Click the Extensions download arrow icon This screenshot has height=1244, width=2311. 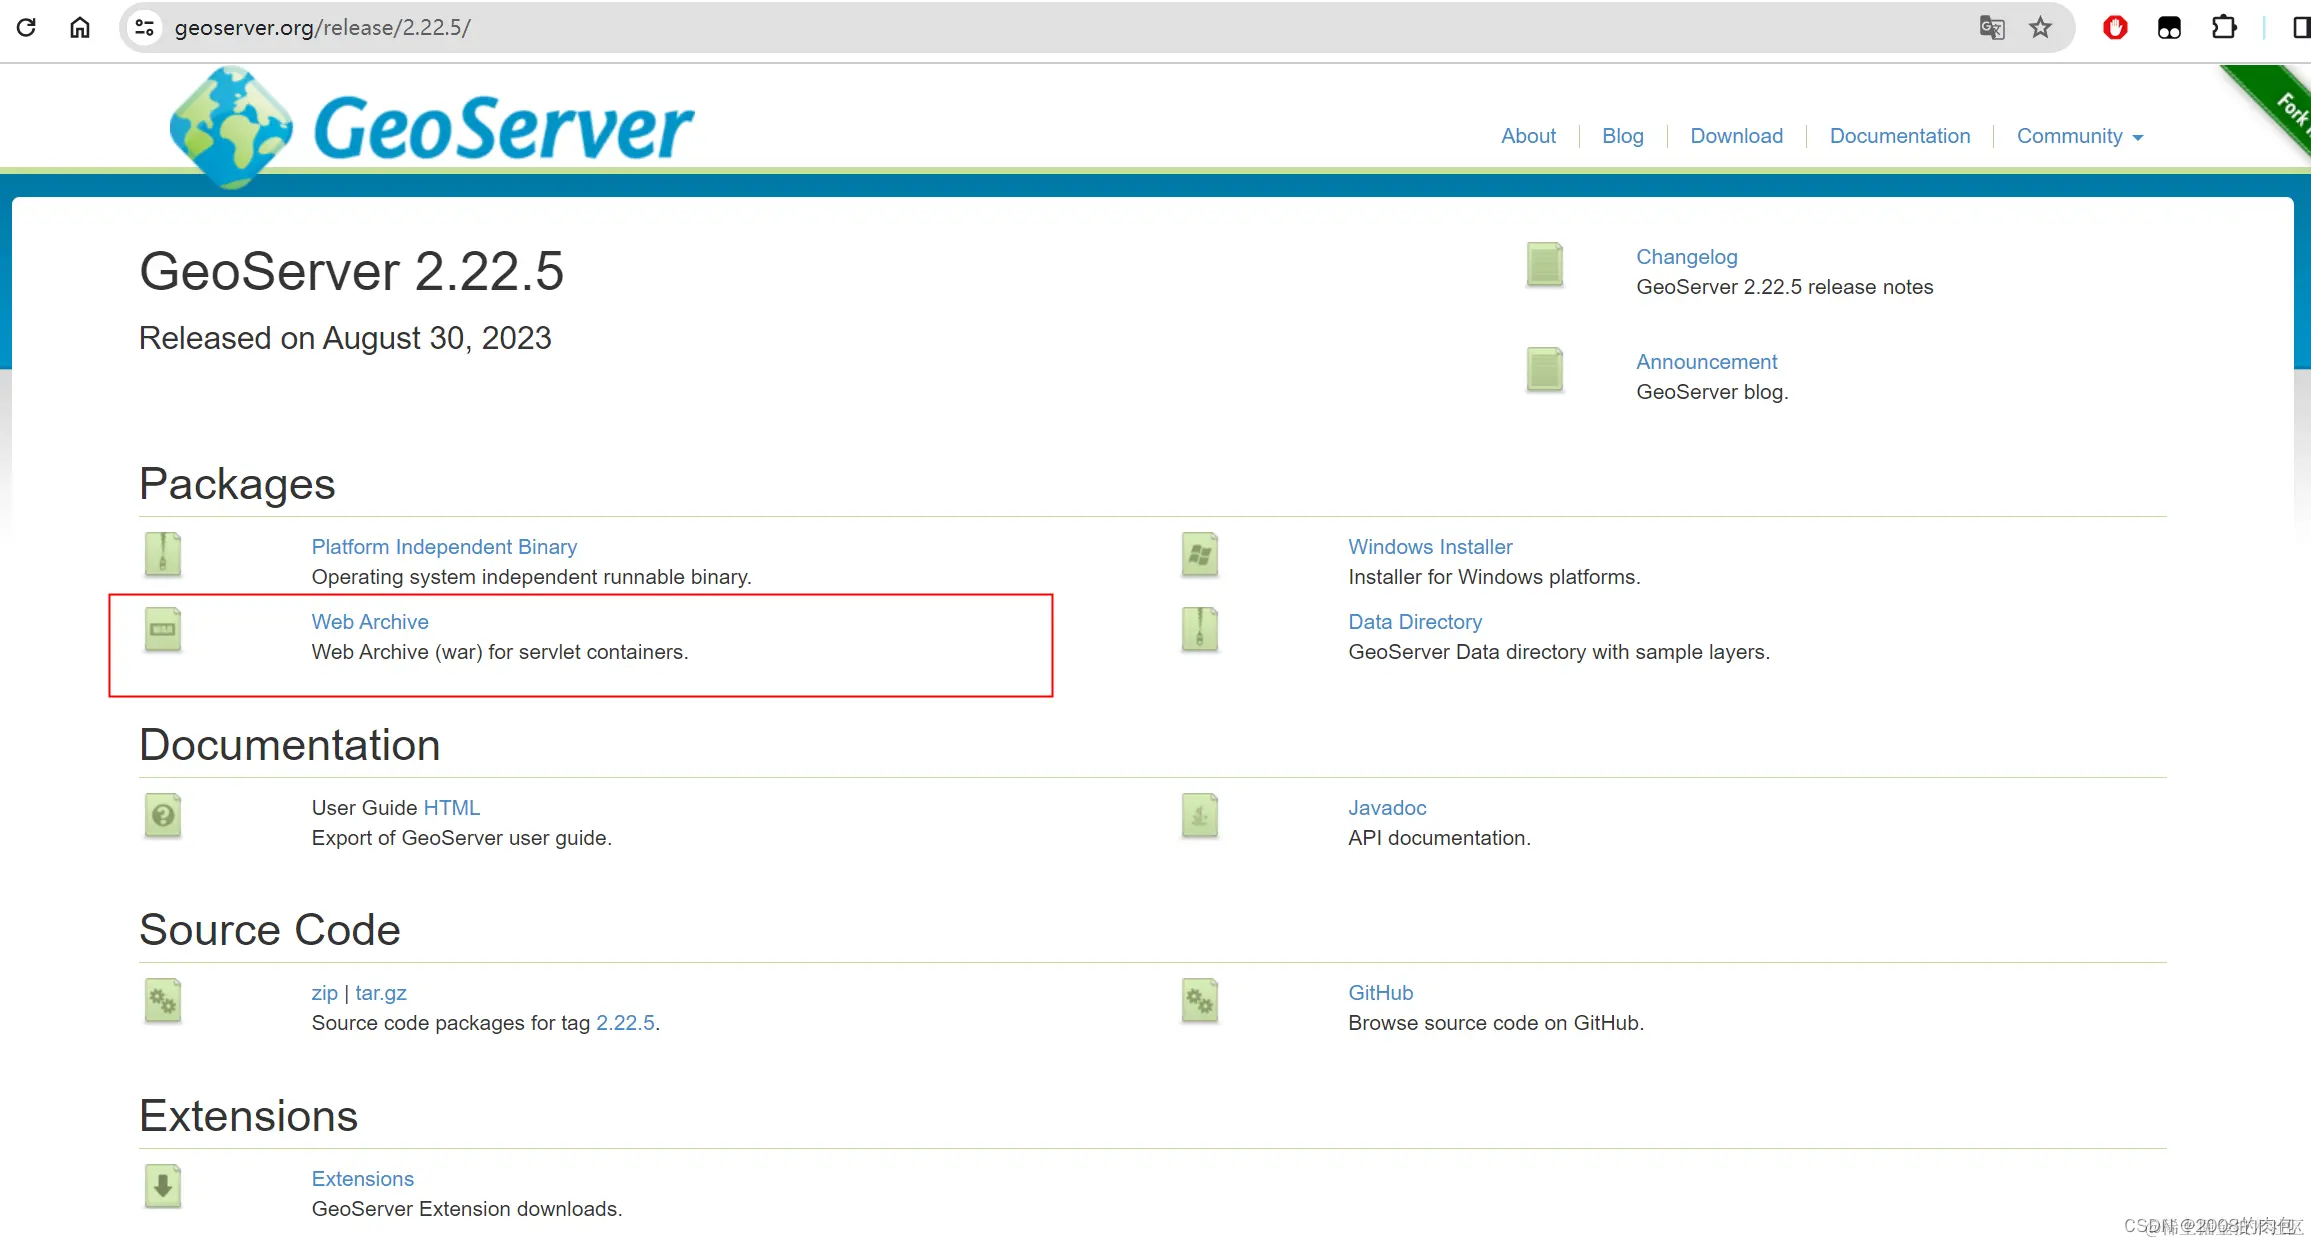point(162,1186)
